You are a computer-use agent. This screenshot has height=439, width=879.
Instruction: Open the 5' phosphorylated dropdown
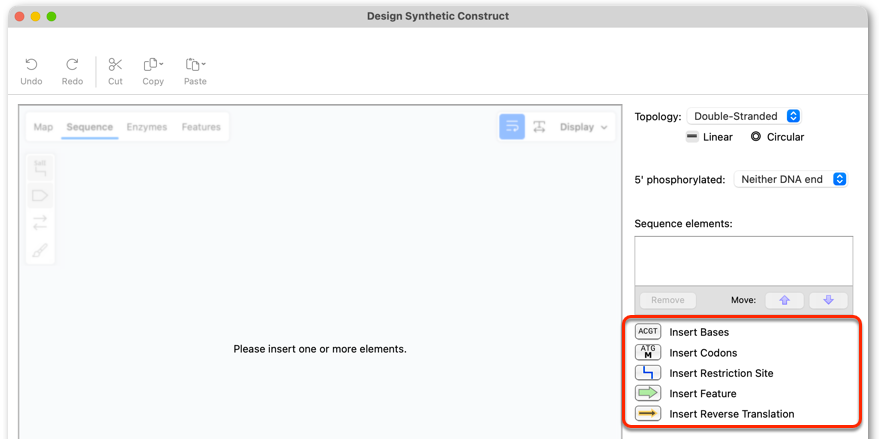[791, 179]
